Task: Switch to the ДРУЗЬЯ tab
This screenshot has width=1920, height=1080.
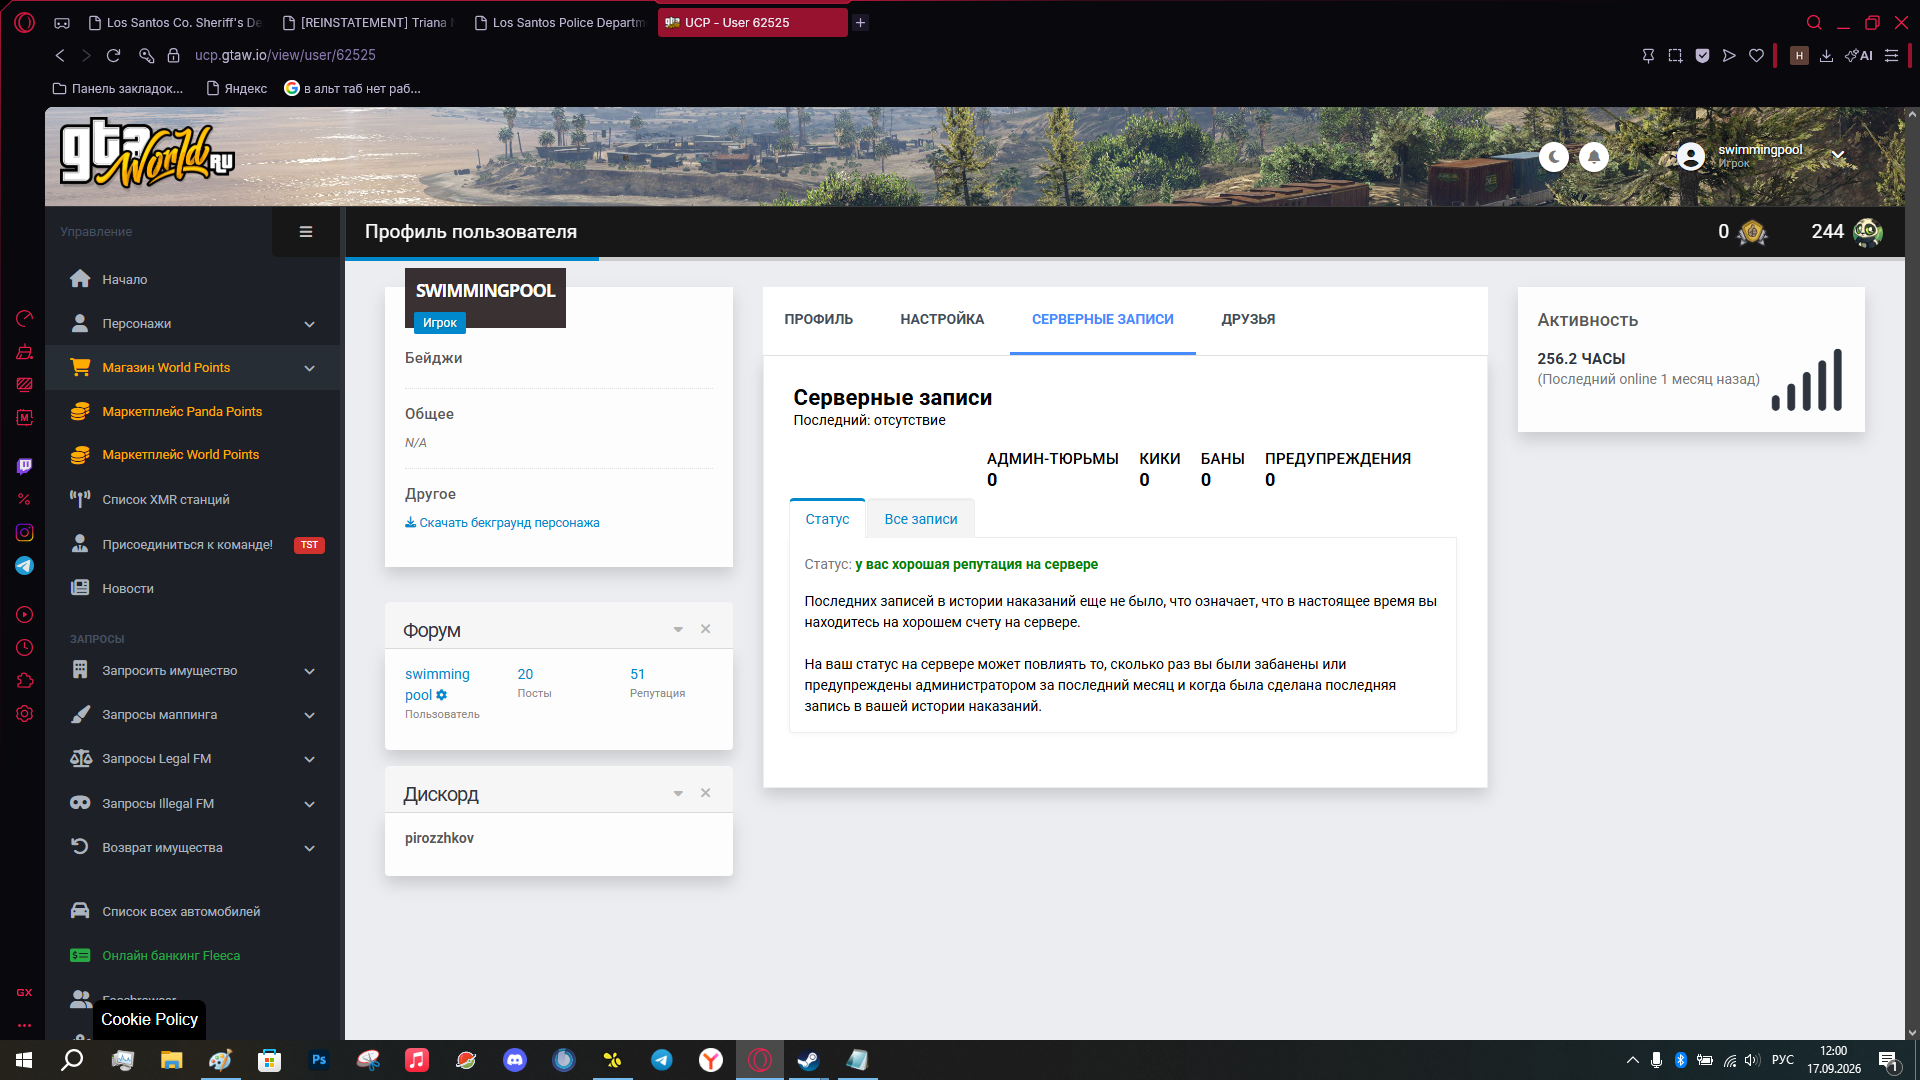Action: (x=1248, y=319)
